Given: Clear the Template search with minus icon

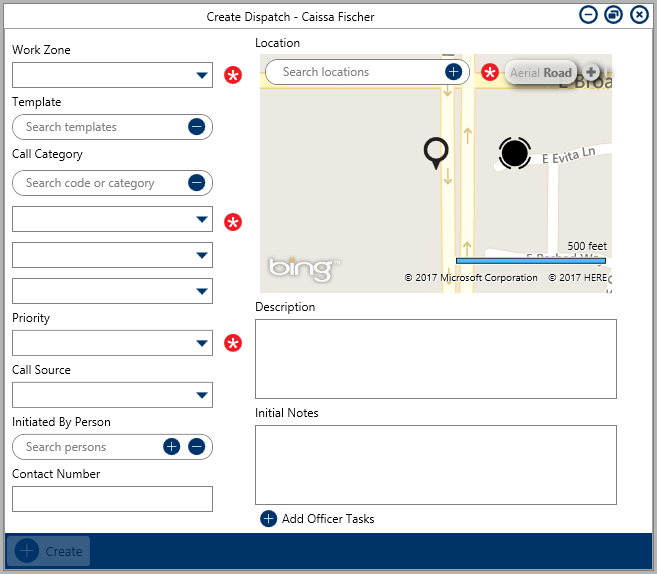Looking at the screenshot, I should 196,127.
